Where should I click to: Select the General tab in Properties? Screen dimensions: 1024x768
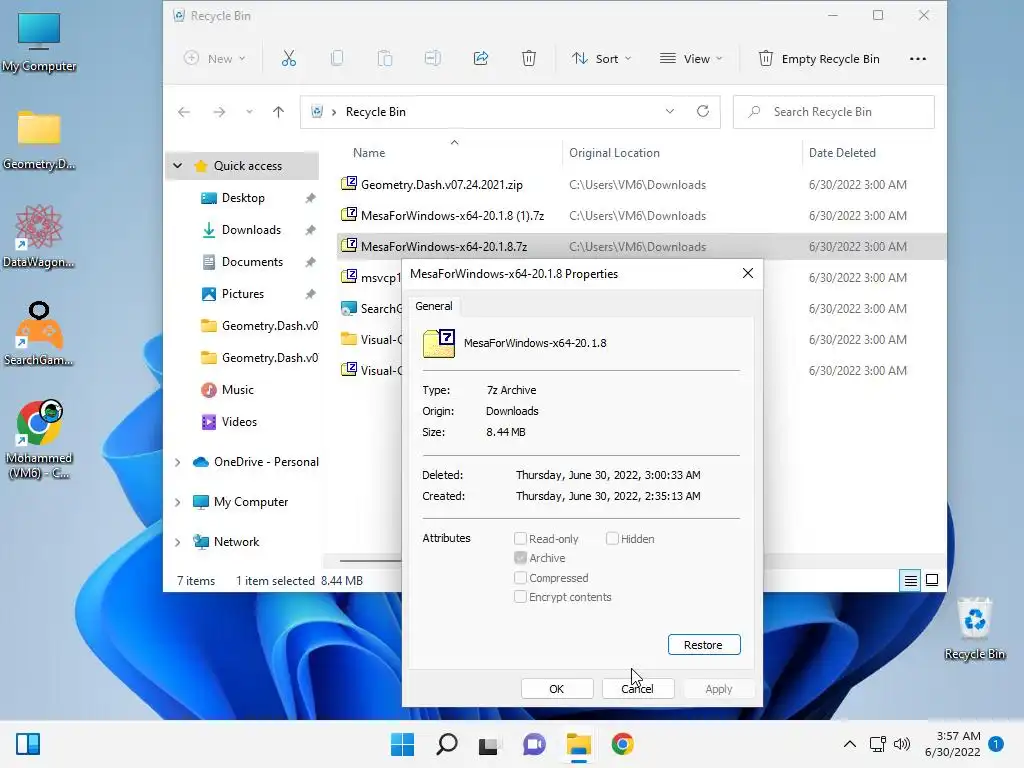(434, 306)
